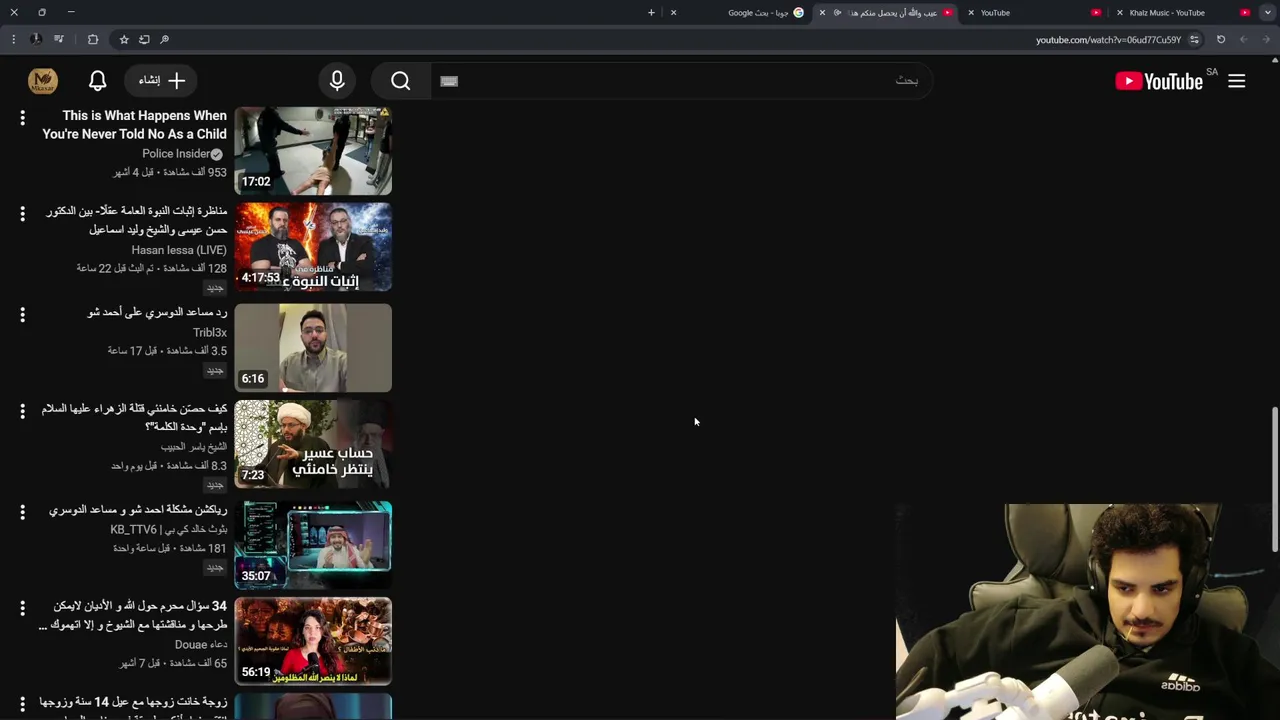Open the video title رد مساعد الدوسري على أحمد شو
Image resolution: width=1280 pixels, height=720 pixels.
coord(158,312)
